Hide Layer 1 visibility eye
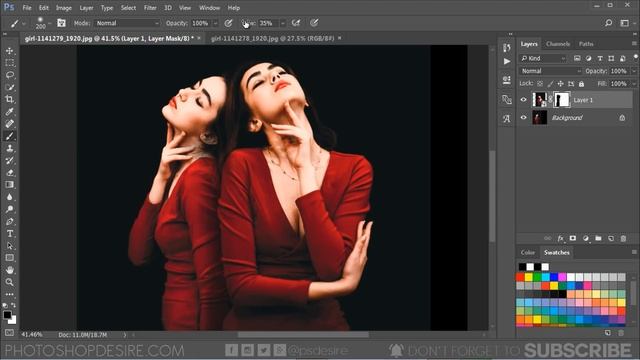Image resolution: width=640 pixels, height=360 pixels. pyautogui.click(x=524, y=100)
